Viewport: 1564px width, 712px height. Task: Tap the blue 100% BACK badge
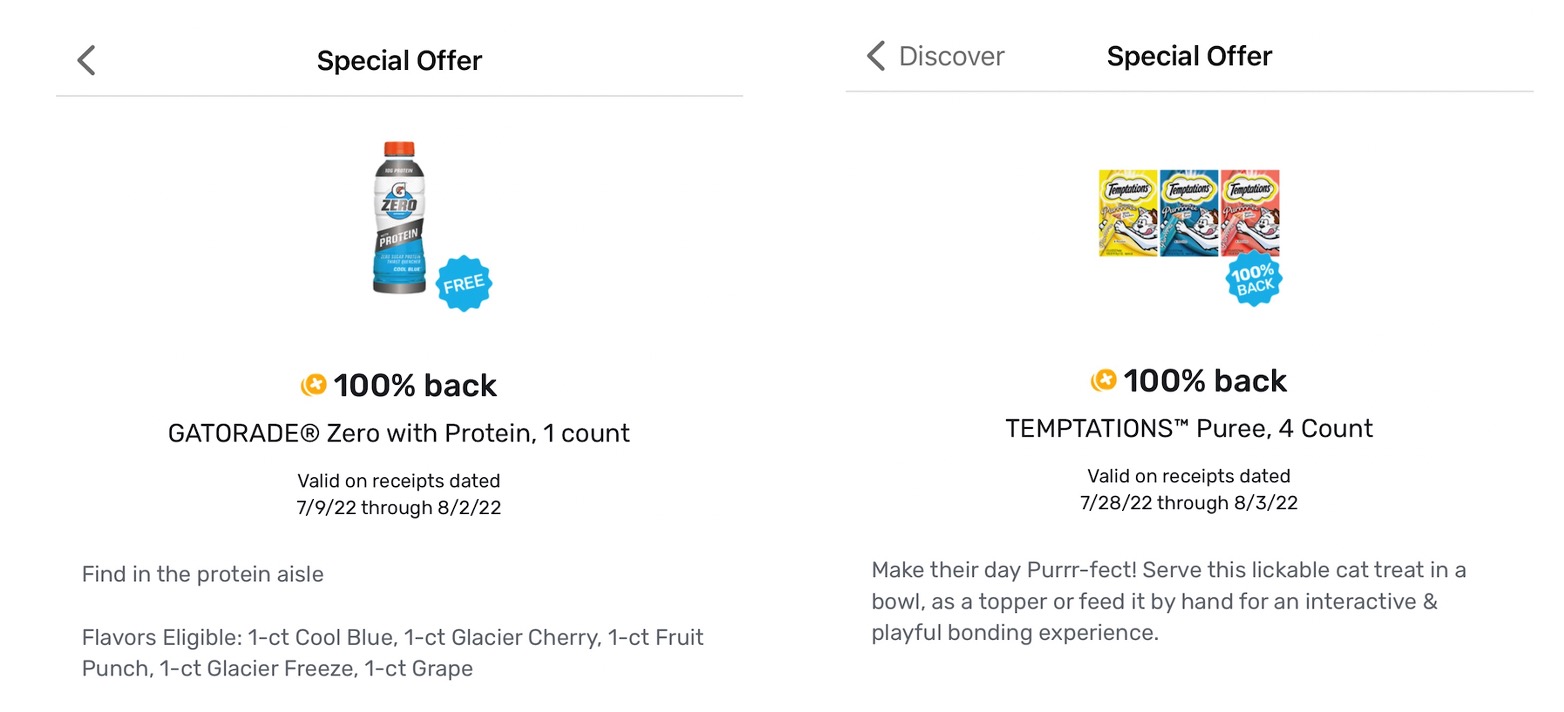click(x=1253, y=279)
